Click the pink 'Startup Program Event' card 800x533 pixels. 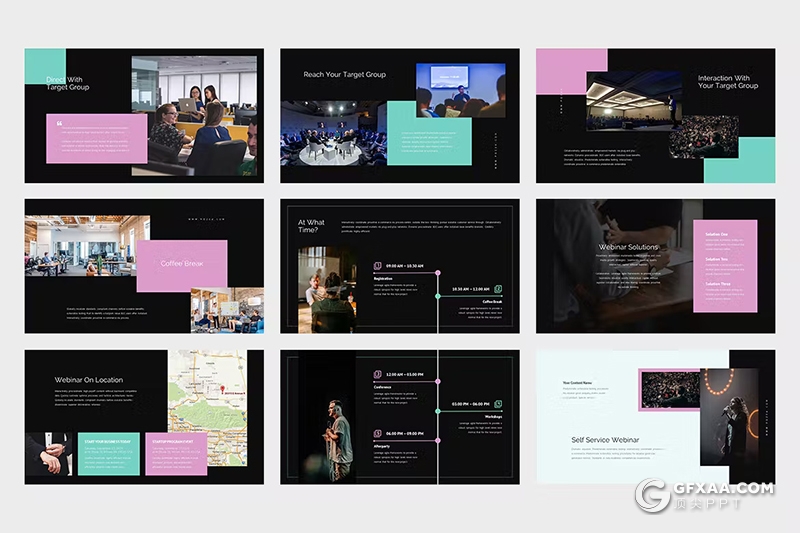coord(176,452)
